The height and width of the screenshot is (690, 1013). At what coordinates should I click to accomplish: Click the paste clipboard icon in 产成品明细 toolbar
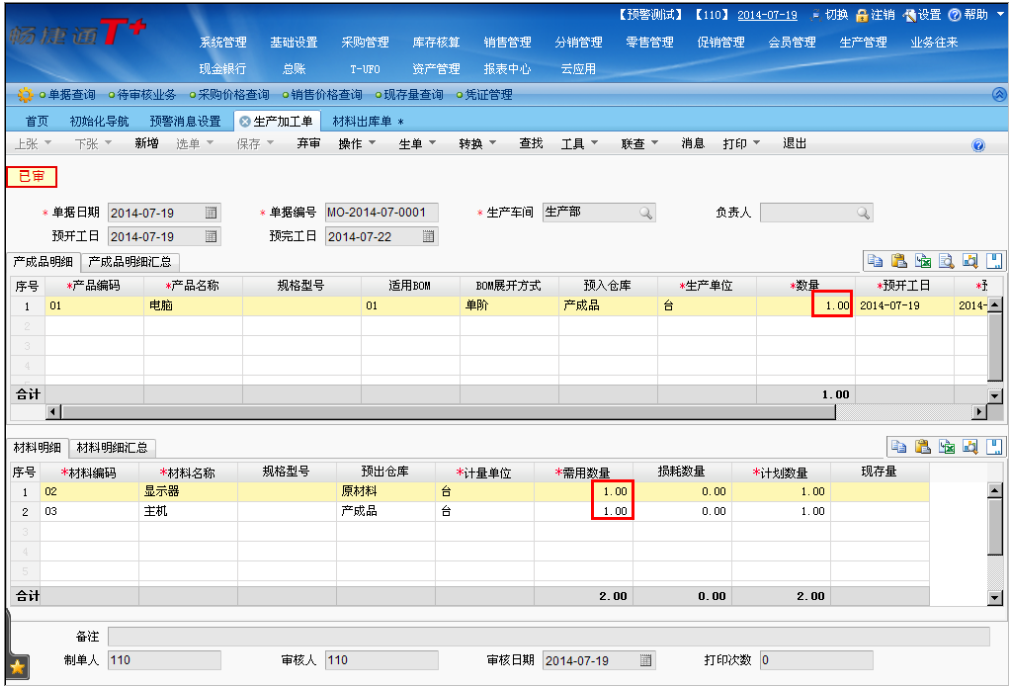click(899, 261)
